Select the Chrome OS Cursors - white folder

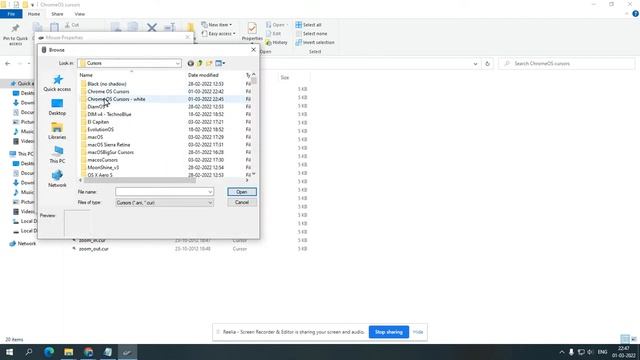[x=116, y=99]
